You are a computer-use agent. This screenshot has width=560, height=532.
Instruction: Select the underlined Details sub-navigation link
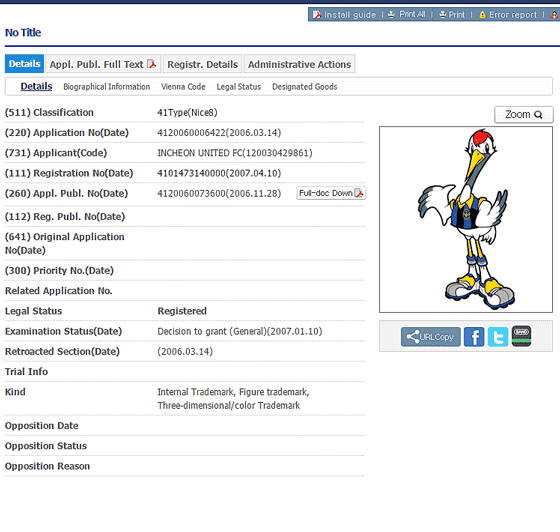point(36,86)
